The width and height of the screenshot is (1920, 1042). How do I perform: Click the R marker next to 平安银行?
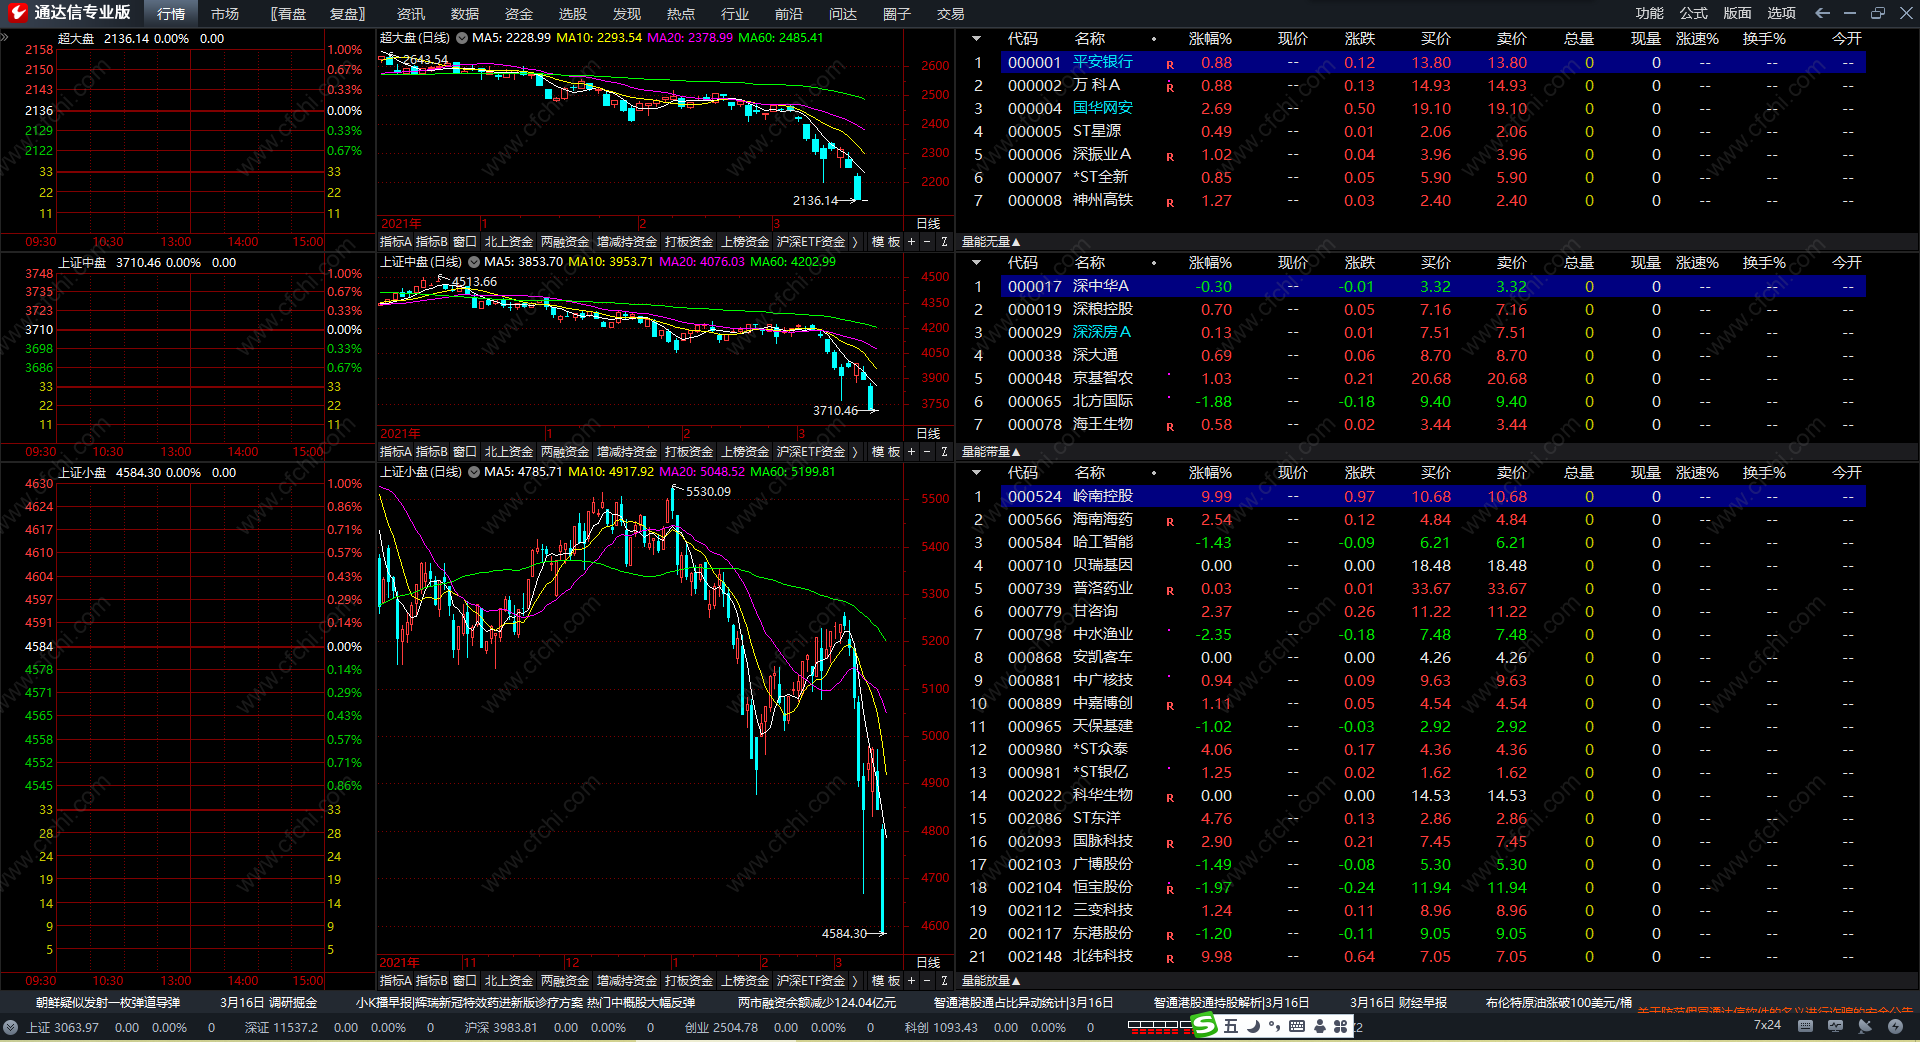point(1170,65)
